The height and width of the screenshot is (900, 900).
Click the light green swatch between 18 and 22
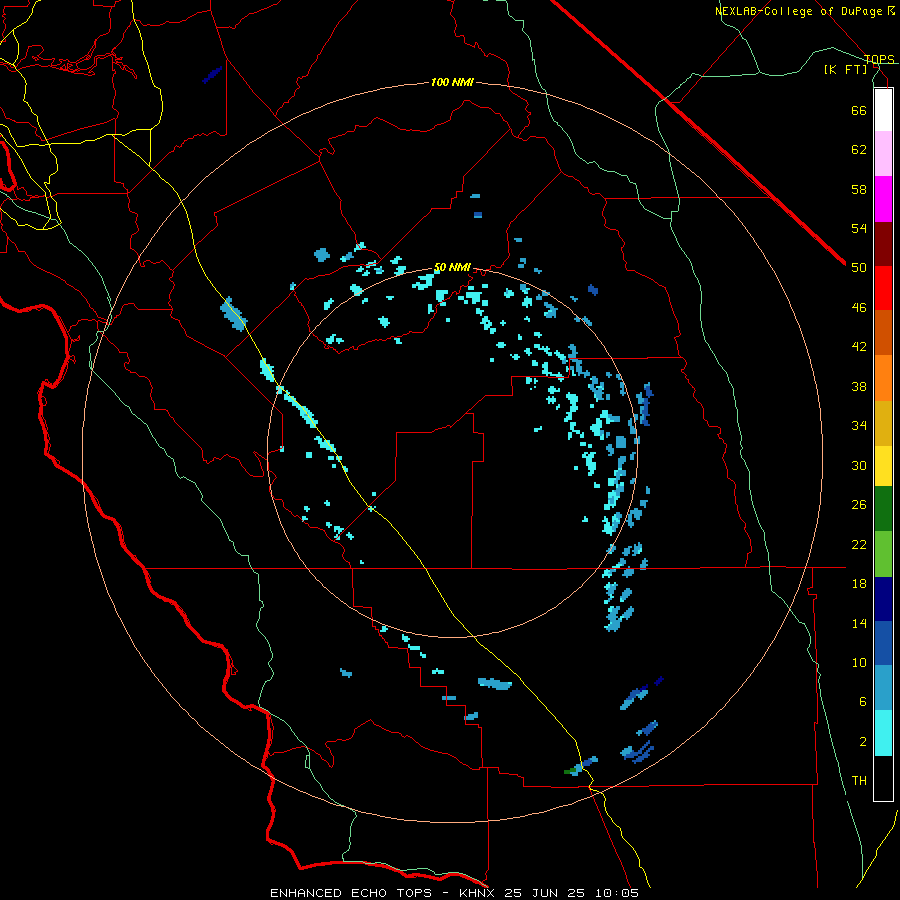point(883,554)
